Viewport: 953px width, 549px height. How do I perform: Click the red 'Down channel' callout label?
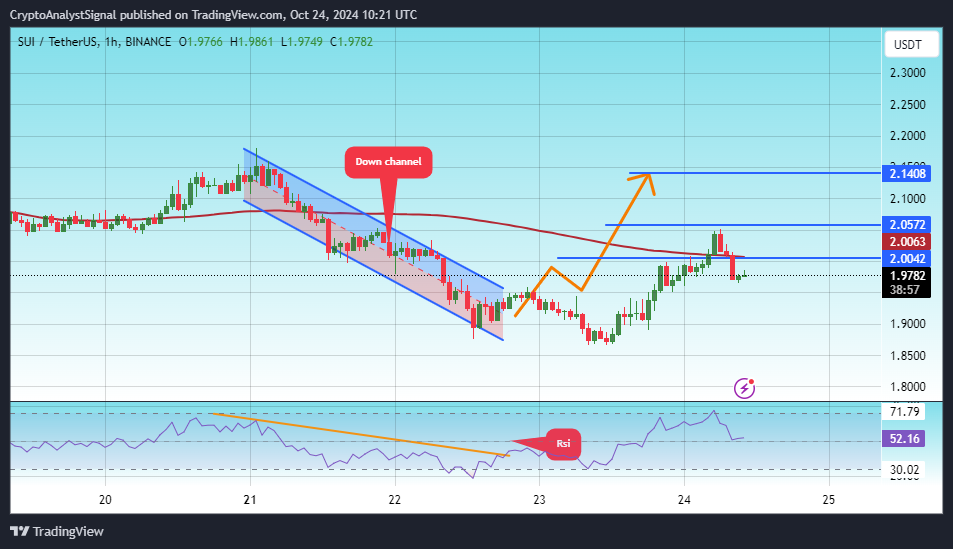[388, 162]
